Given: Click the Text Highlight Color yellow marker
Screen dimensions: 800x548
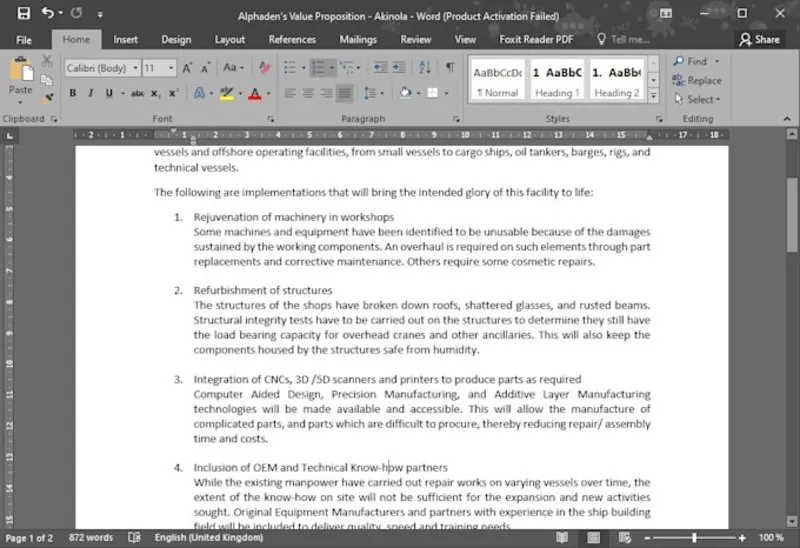Looking at the screenshot, I should coord(227,93).
